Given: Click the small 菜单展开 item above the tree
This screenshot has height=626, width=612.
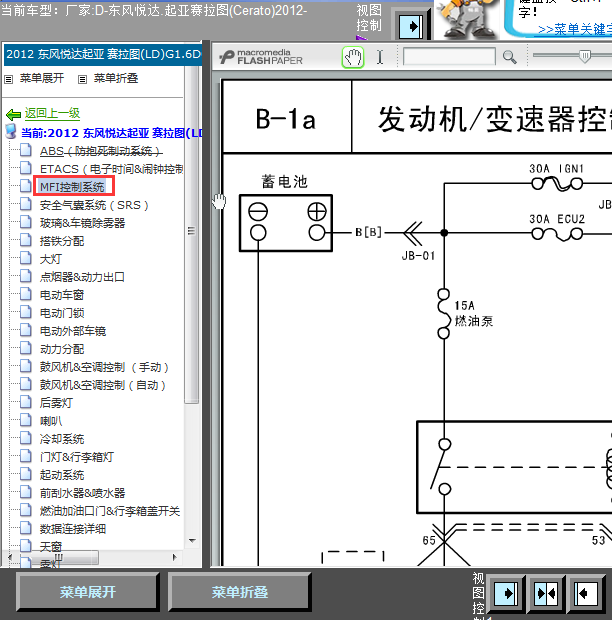Looking at the screenshot, I should click(x=42, y=78).
